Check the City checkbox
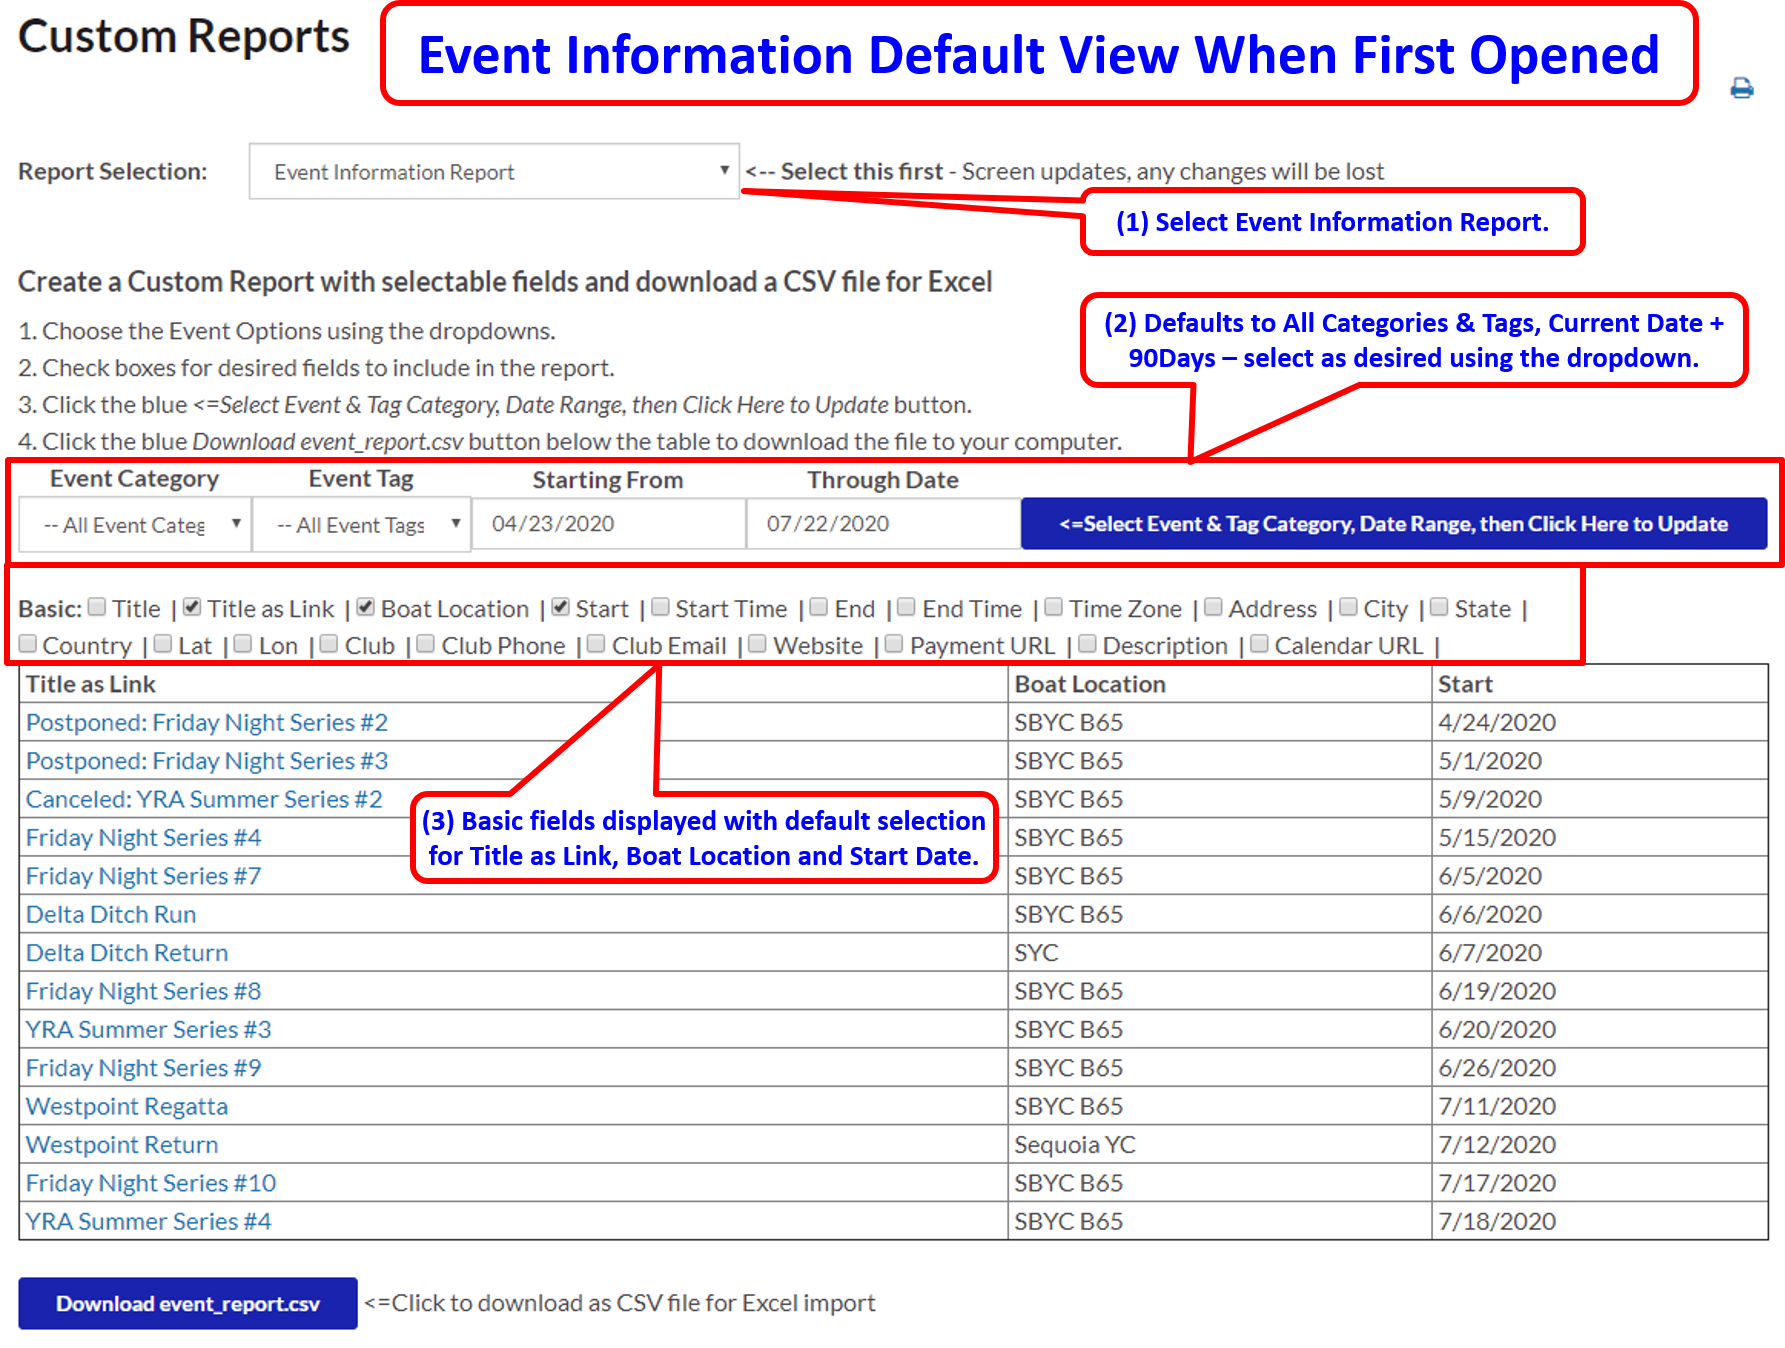Viewport: 1785px width, 1348px height. [1348, 607]
